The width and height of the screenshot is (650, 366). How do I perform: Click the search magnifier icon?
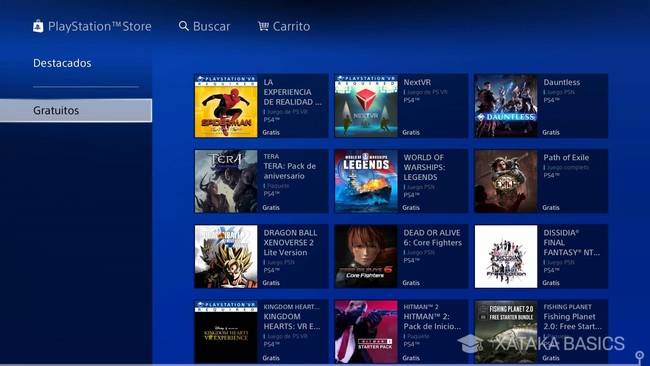coord(184,26)
